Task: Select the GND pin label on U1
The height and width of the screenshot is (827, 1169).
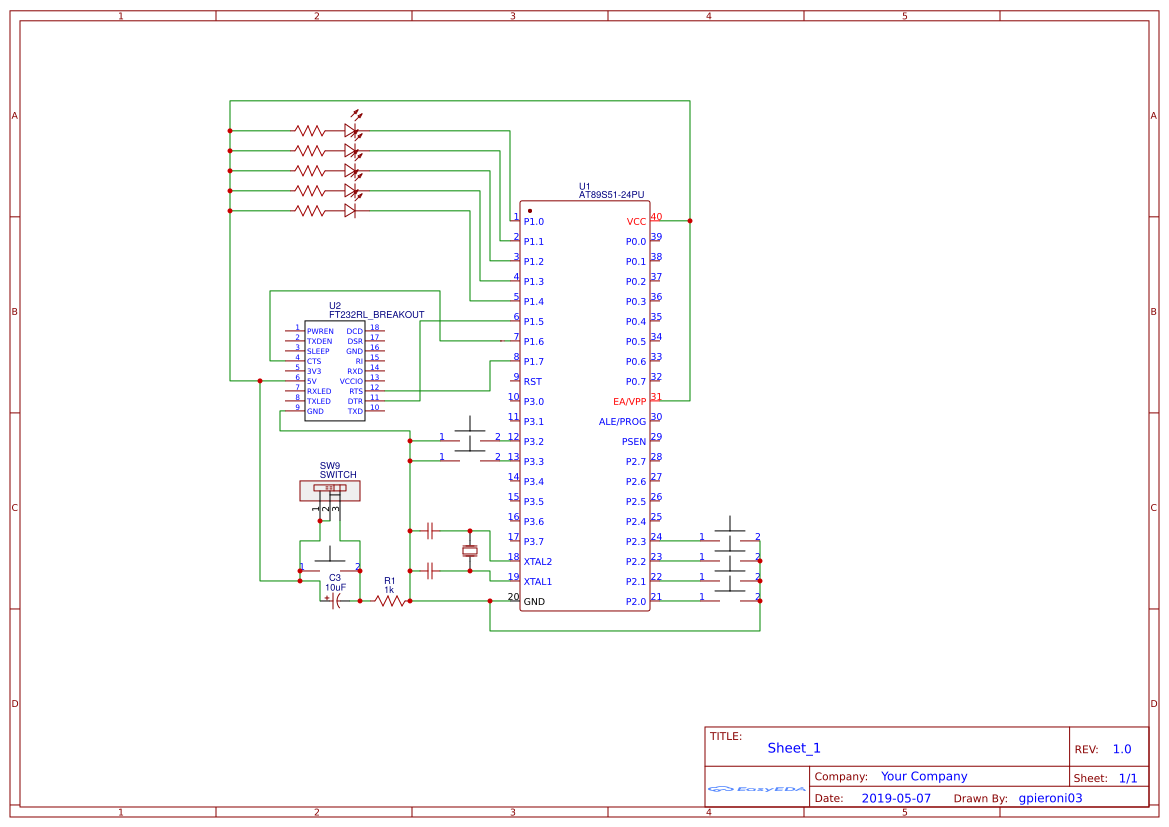Action: click(534, 602)
